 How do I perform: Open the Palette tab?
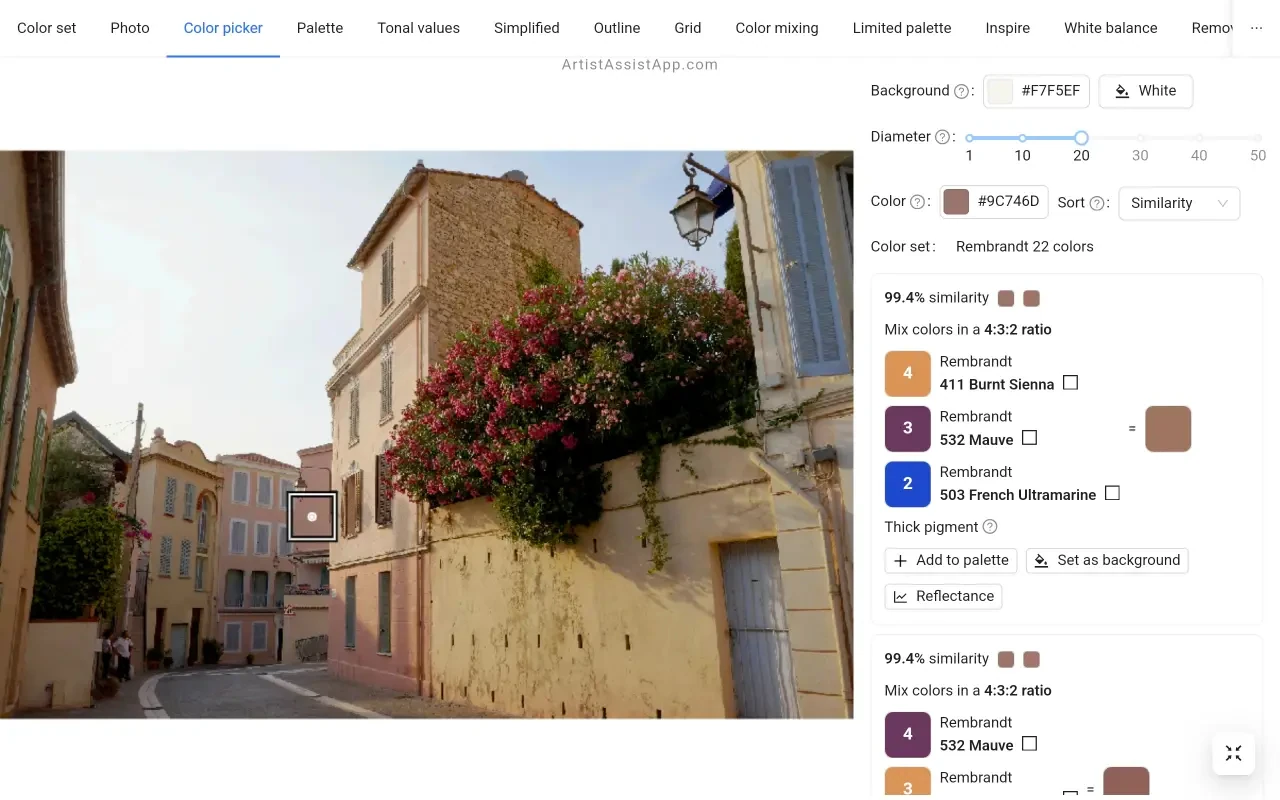(320, 28)
